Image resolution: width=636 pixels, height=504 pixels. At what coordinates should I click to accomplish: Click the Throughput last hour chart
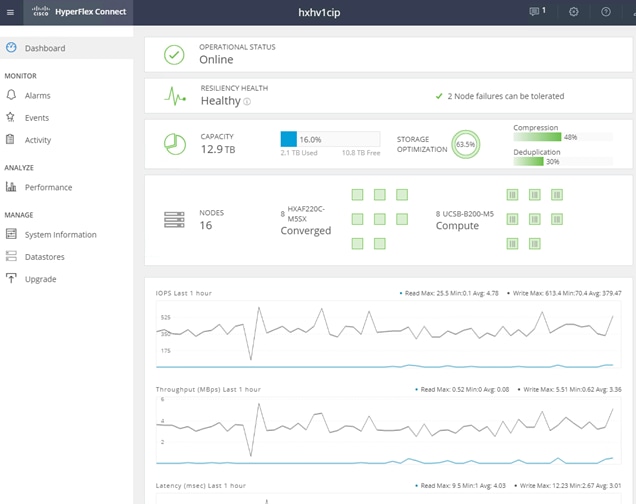[388, 431]
